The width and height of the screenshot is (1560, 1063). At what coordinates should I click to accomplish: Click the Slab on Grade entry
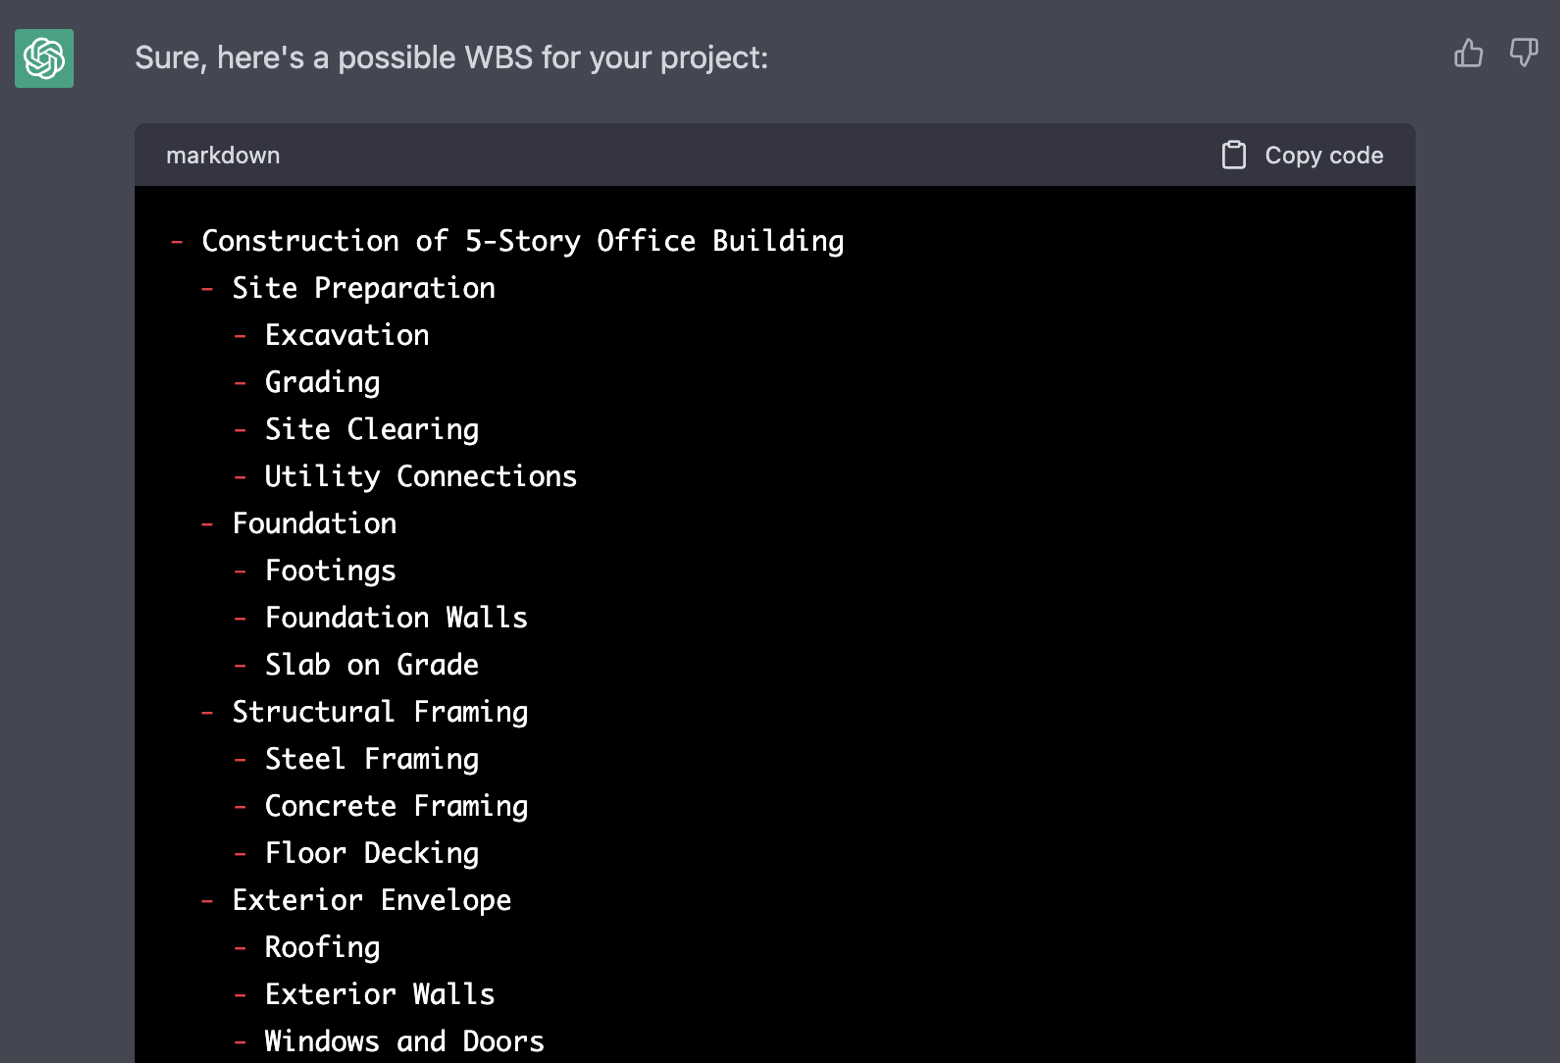371,664
